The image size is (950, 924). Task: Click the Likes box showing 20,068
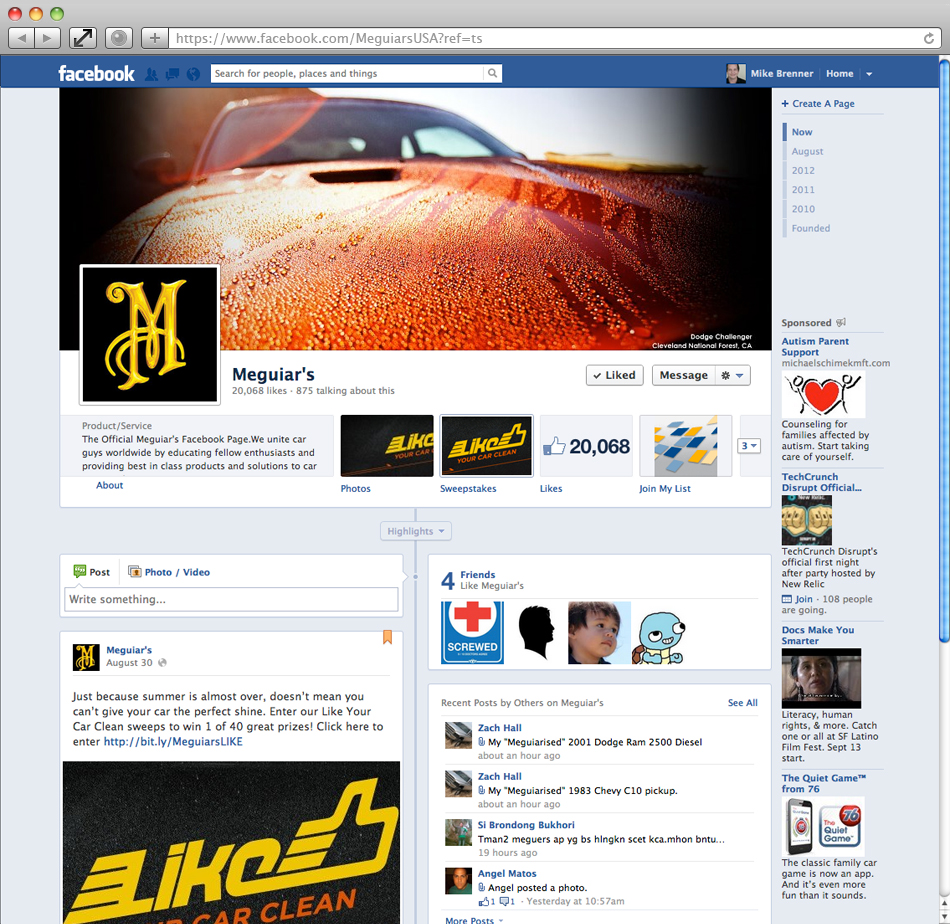pos(586,445)
